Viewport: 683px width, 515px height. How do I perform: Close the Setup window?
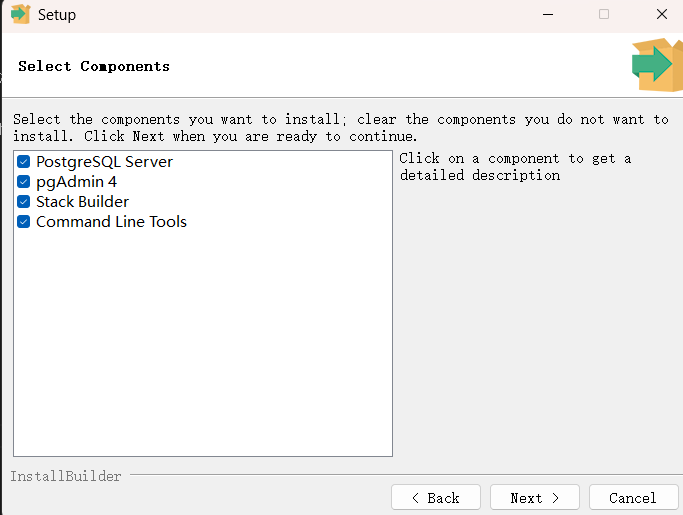click(662, 14)
